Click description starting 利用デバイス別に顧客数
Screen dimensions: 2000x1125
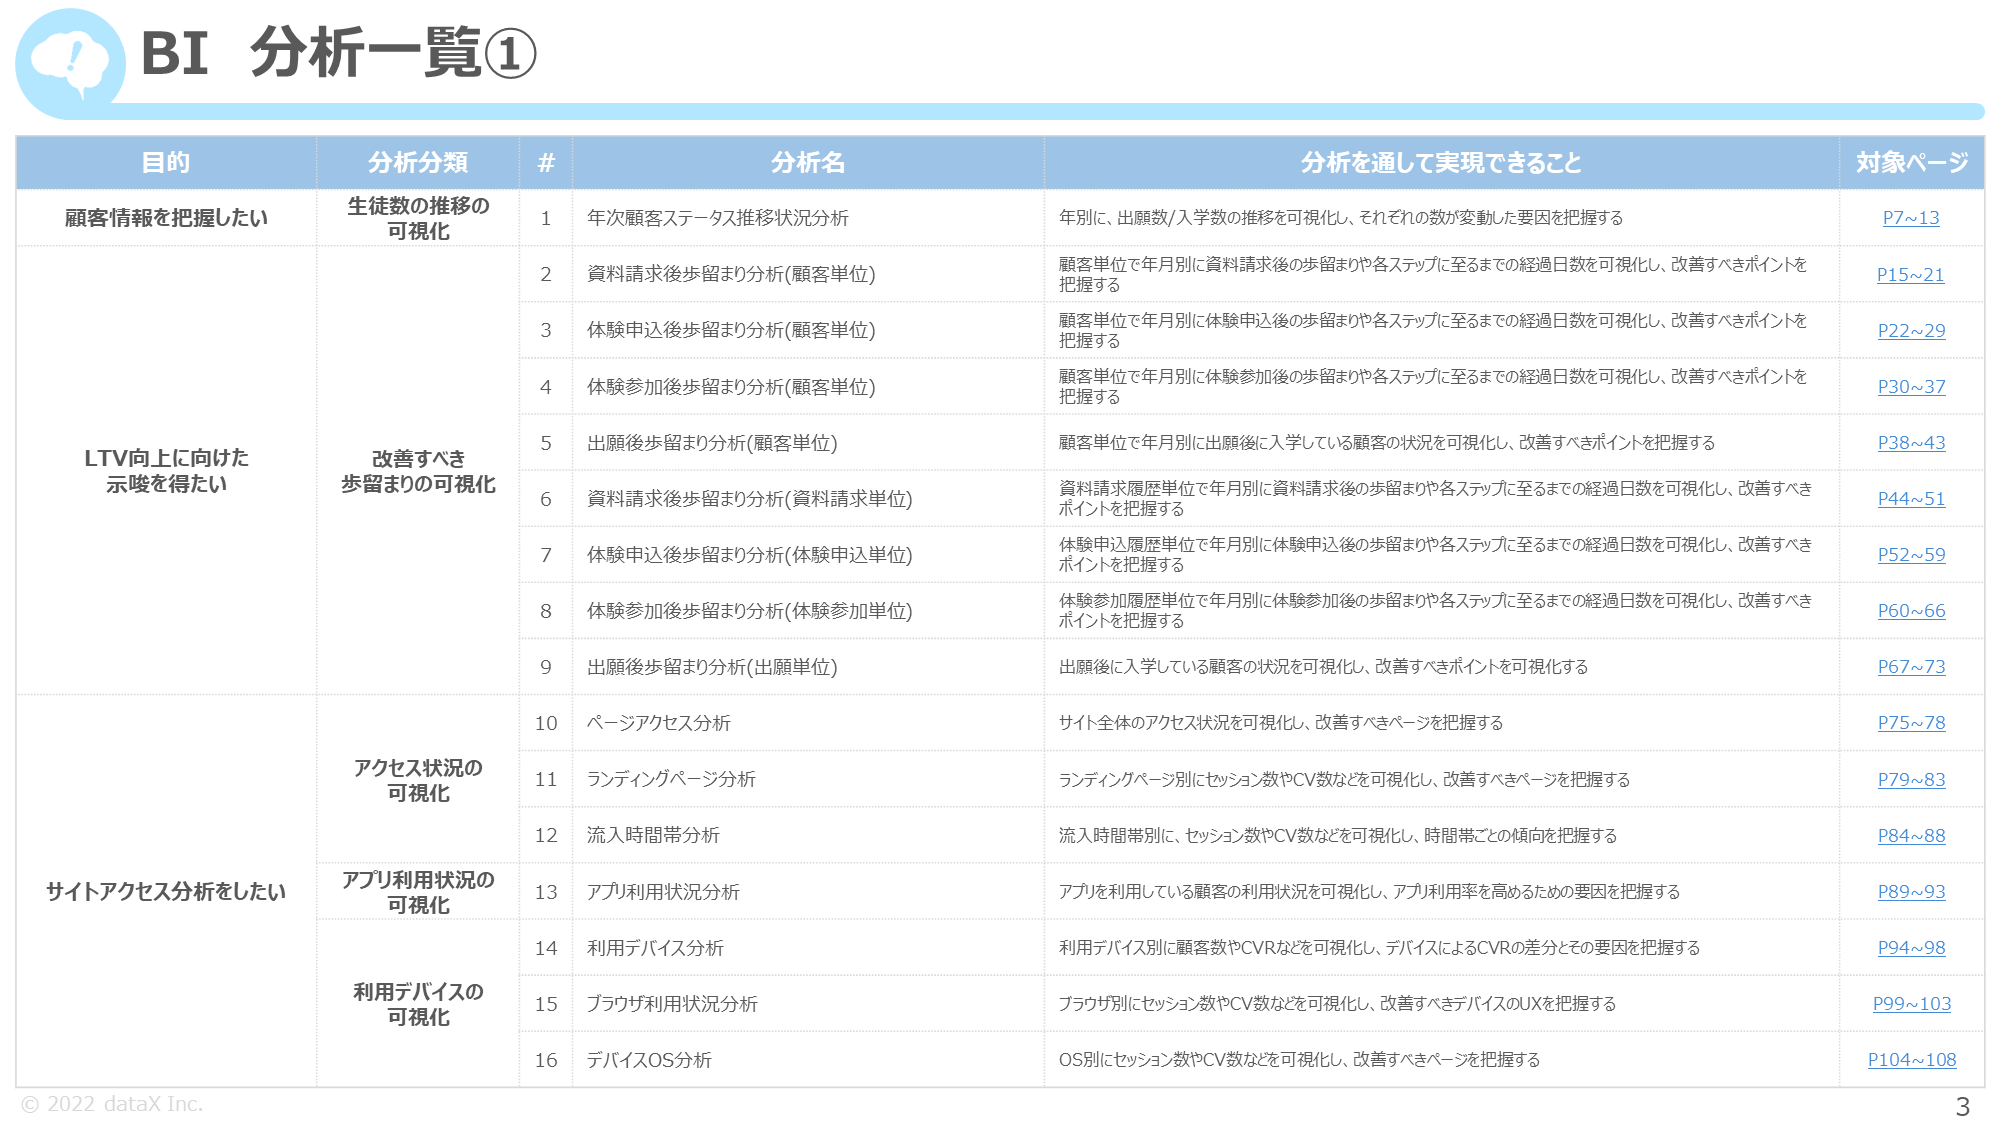(1379, 947)
